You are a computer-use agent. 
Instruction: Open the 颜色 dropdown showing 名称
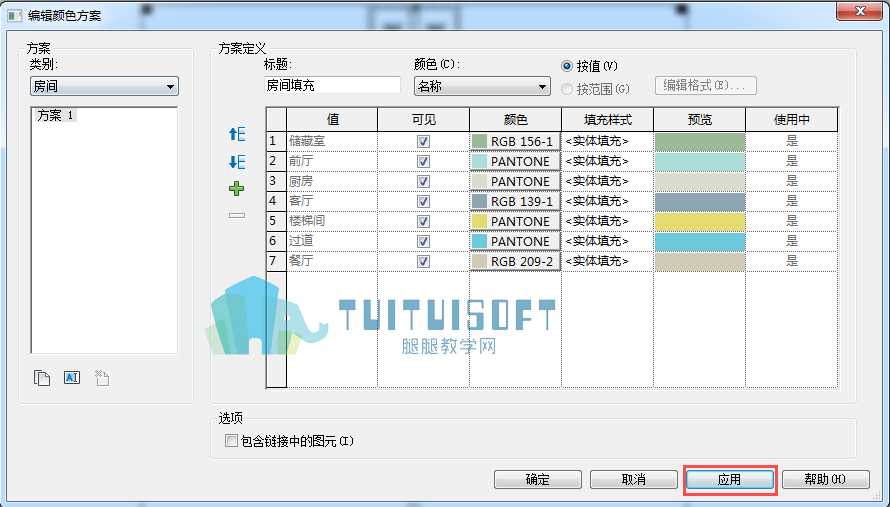pos(482,86)
